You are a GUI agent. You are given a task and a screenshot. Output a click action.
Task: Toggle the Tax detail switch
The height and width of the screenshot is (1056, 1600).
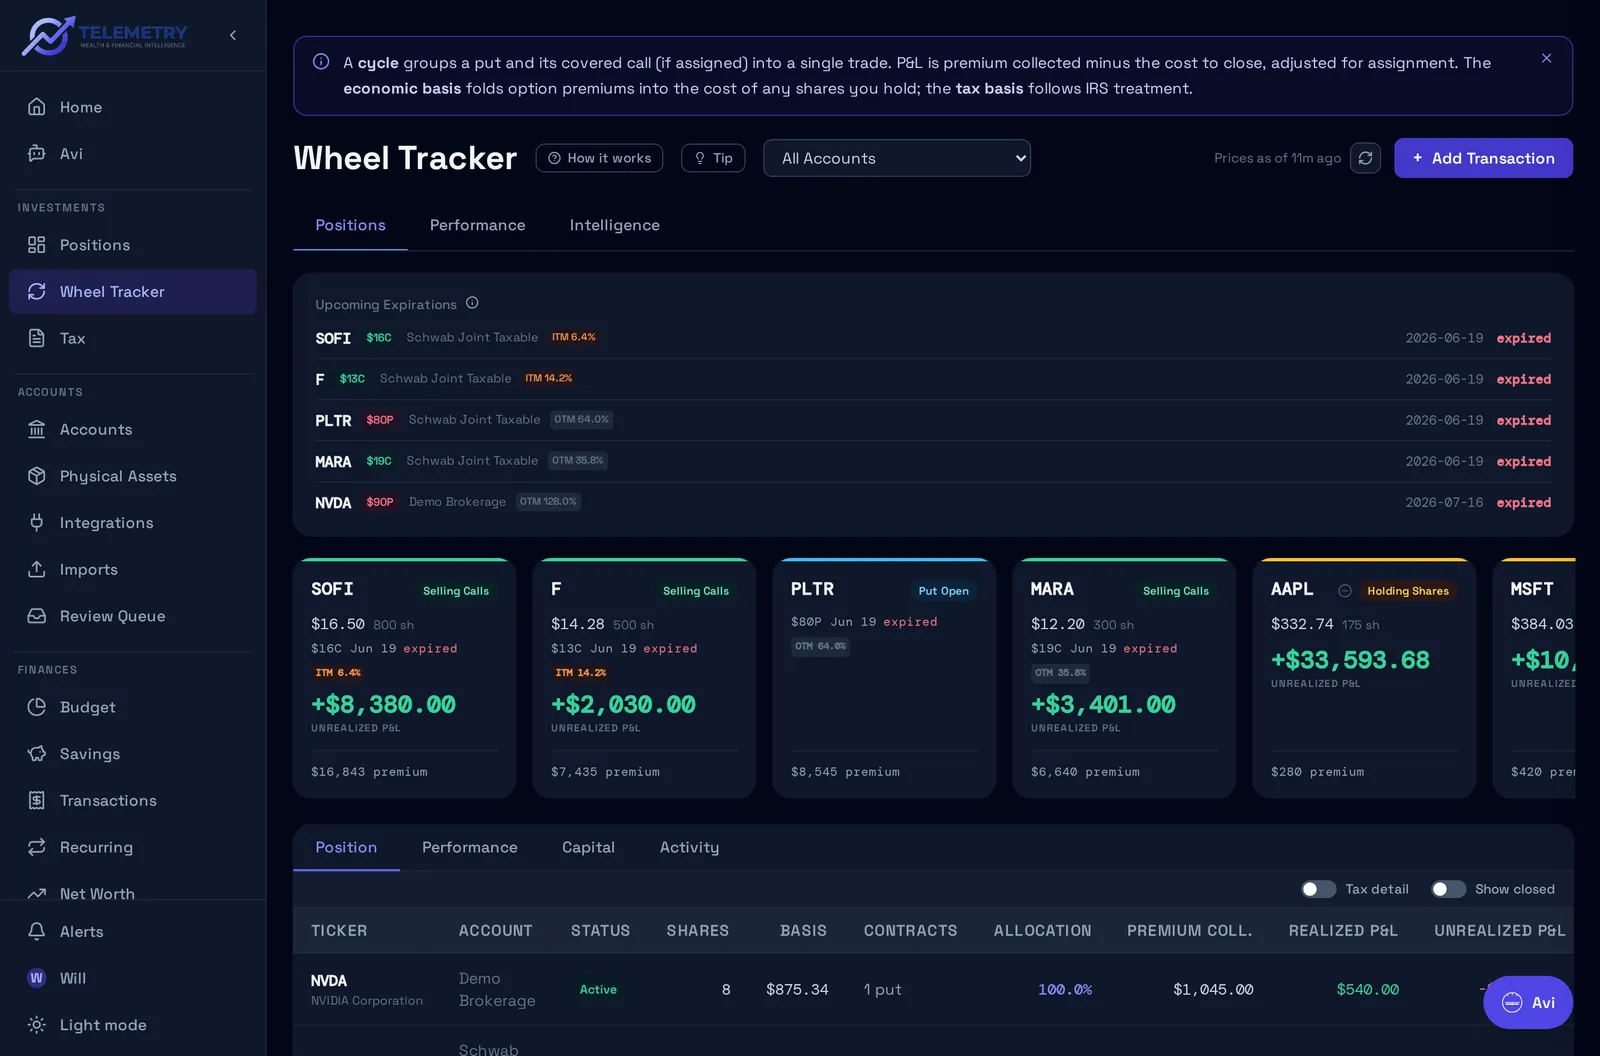point(1318,889)
